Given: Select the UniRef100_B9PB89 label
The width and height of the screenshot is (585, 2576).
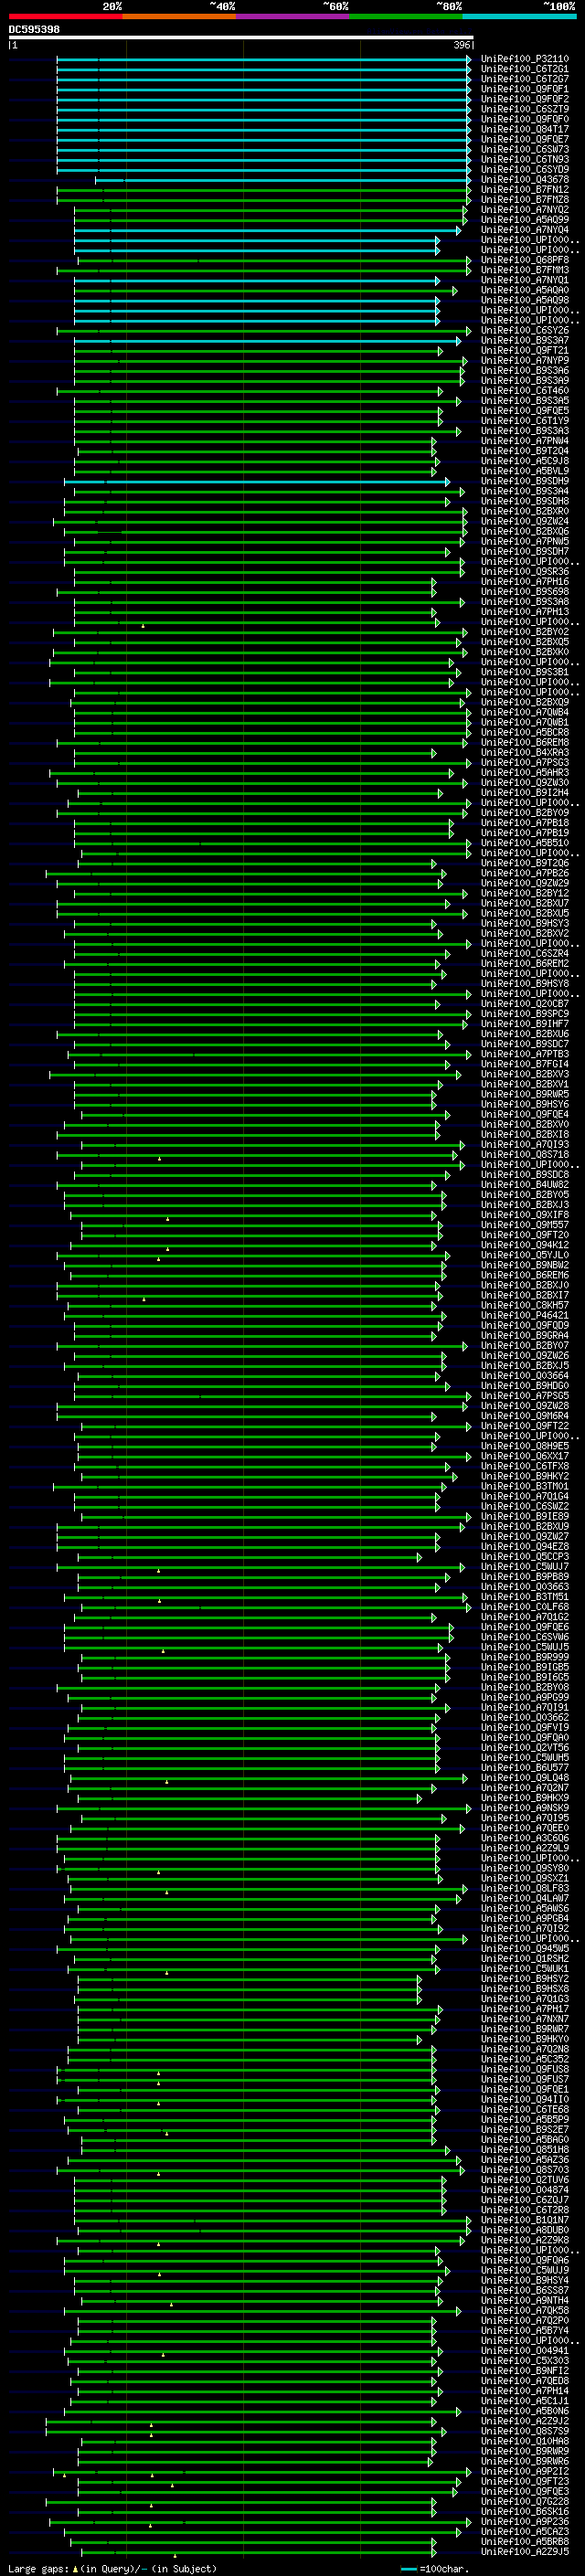Looking at the screenshot, I should 524,1576.
